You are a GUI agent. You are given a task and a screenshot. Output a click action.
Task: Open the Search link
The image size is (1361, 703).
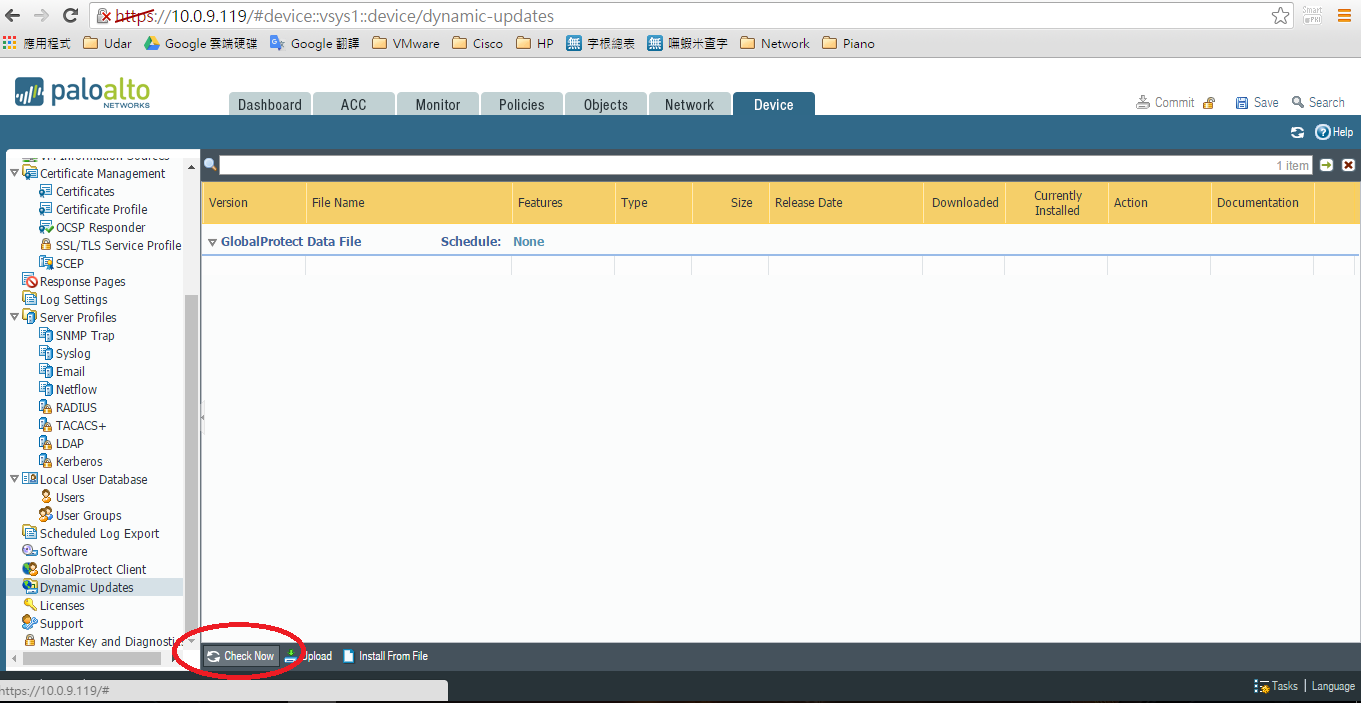[x=1318, y=102]
